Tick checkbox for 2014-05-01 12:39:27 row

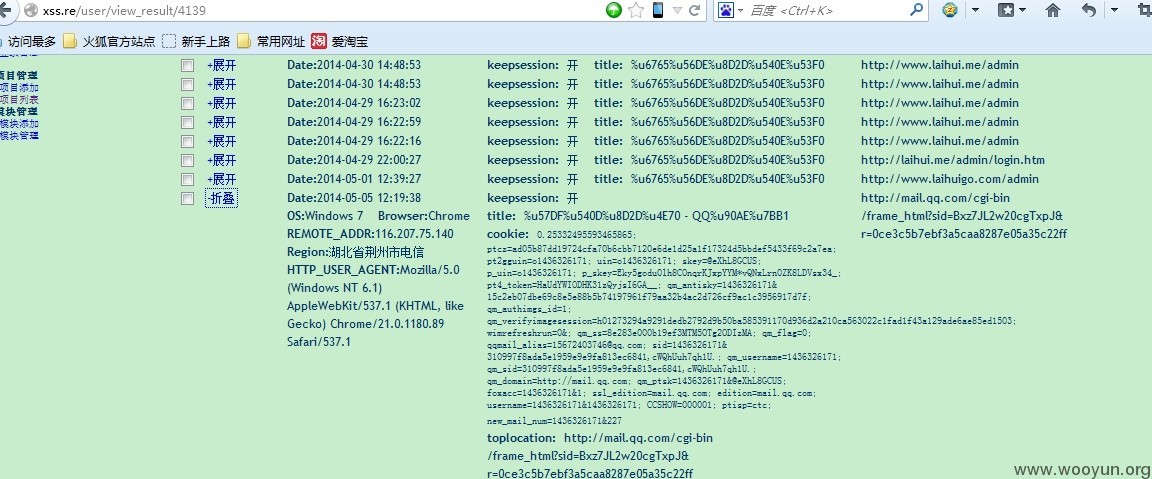click(188, 180)
